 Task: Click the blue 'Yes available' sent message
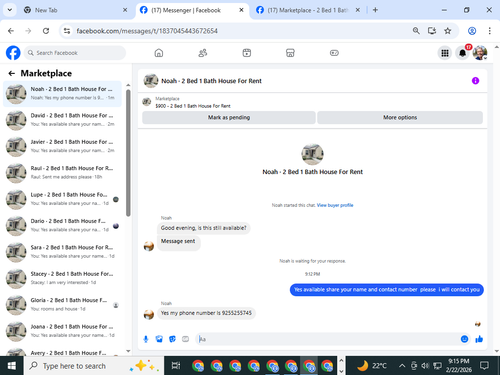(x=387, y=290)
